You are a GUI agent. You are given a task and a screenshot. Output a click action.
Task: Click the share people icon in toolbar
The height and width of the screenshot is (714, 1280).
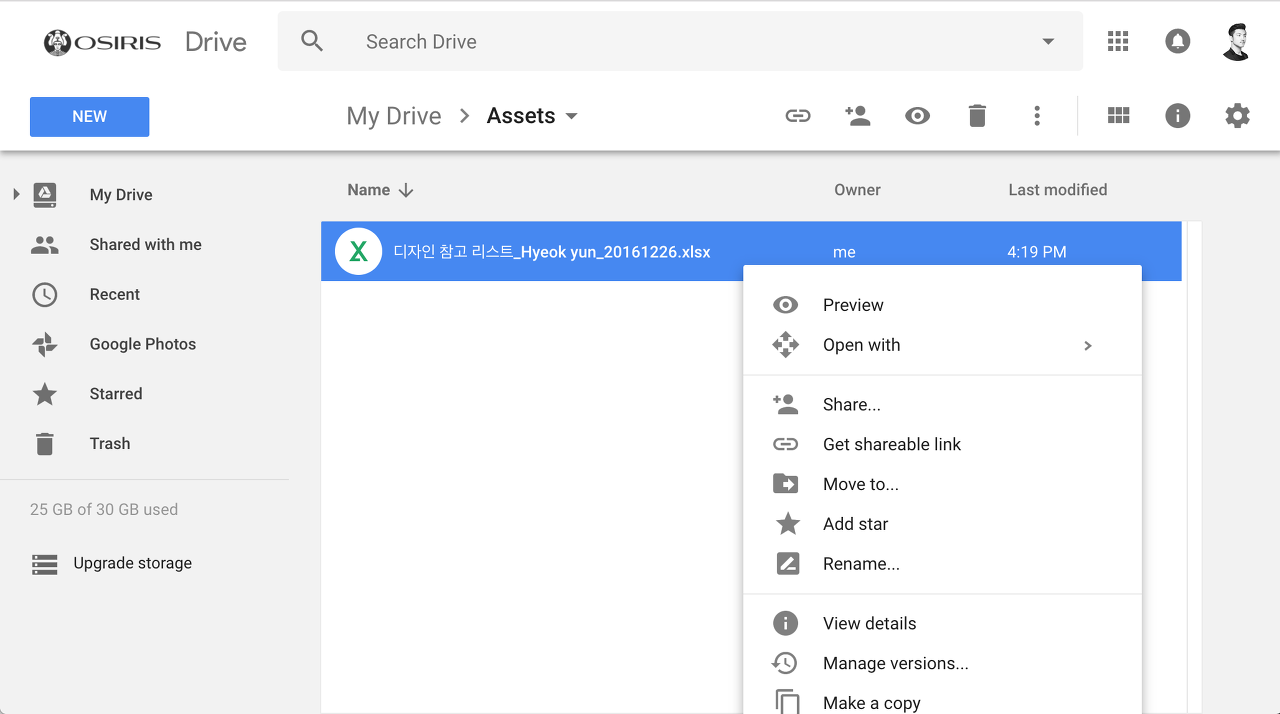pos(857,116)
